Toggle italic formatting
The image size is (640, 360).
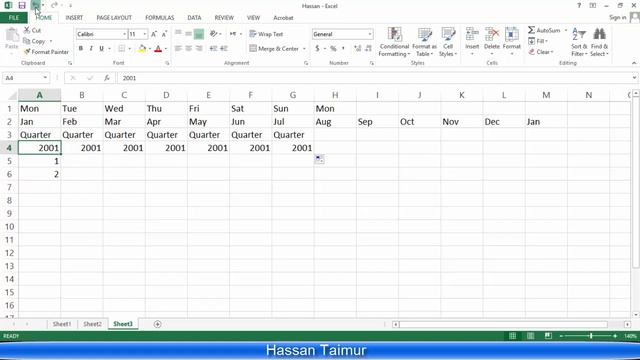click(x=91, y=49)
